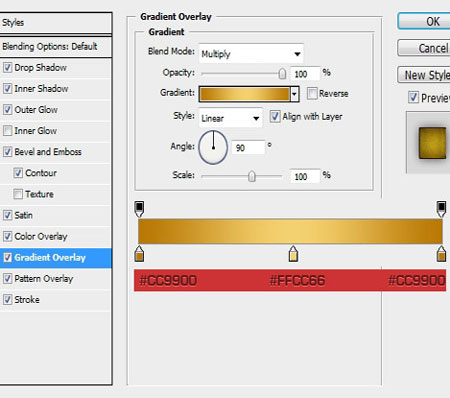Click the gold style preview thumbnail
This screenshot has height=398, width=450.
(x=432, y=143)
